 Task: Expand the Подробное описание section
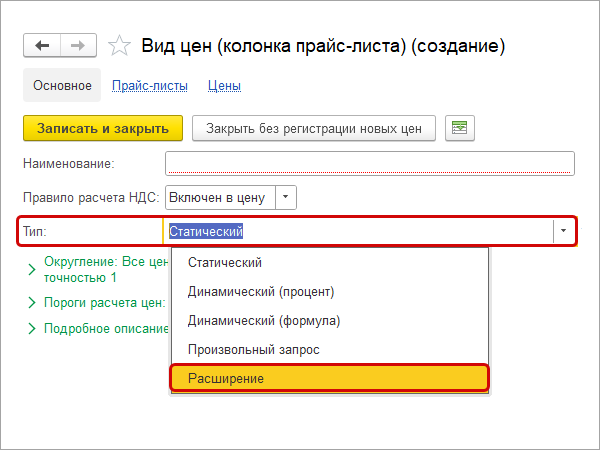[33, 328]
